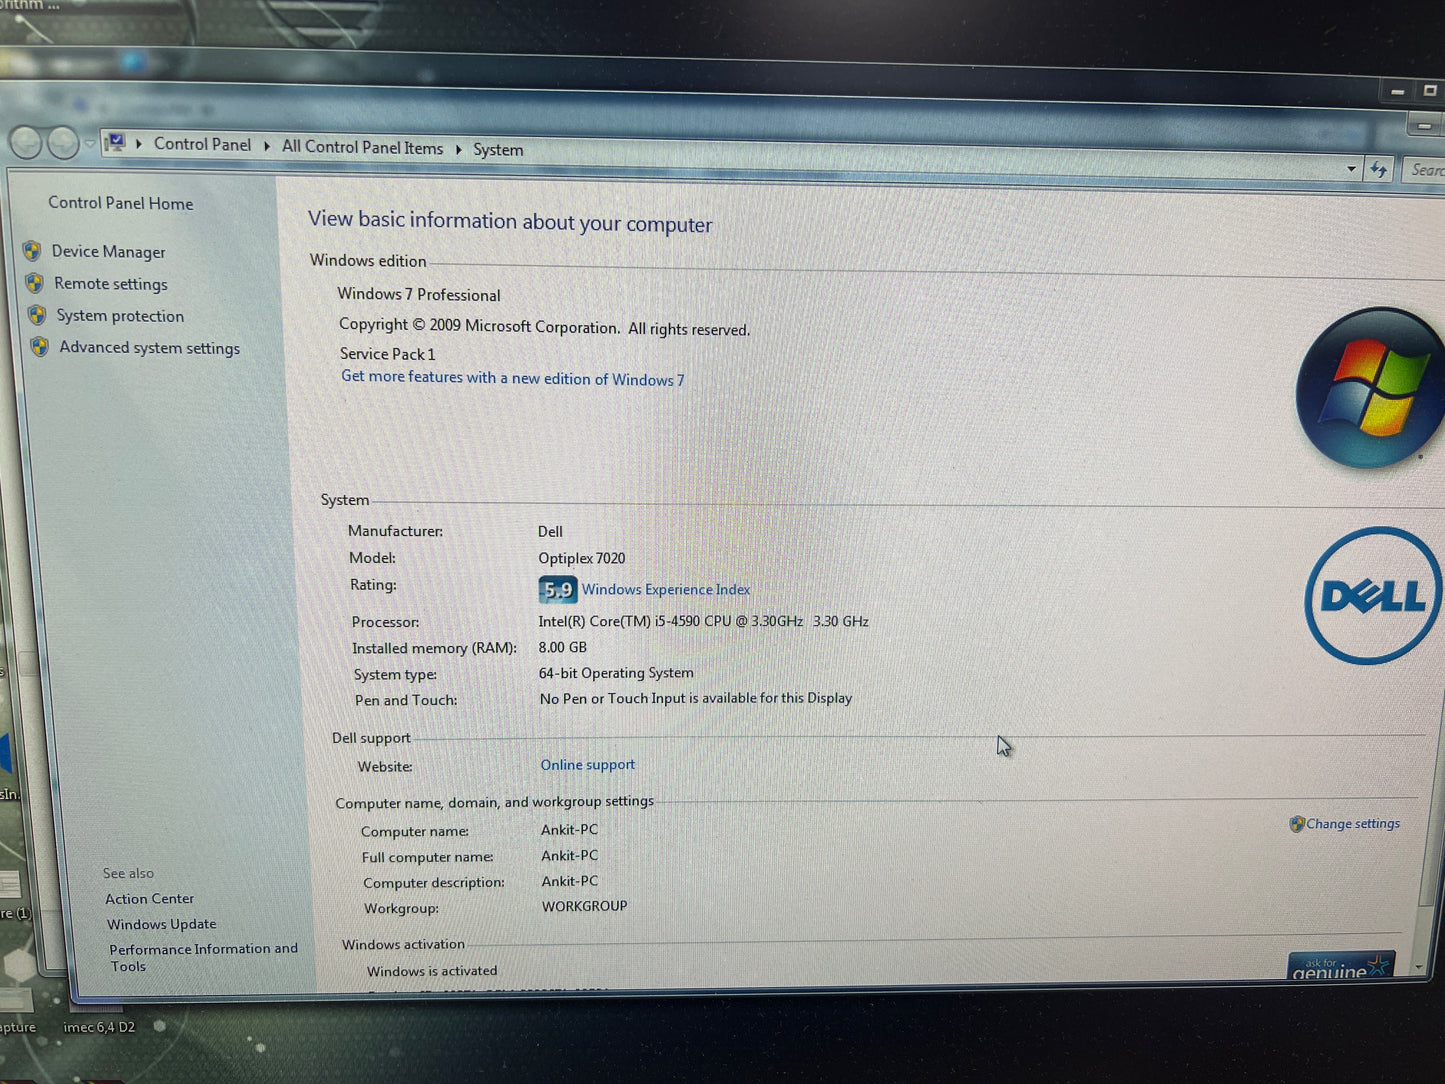This screenshot has width=1445, height=1084.
Task: Open the address bar history dropdown arrow
Action: tap(1351, 169)
